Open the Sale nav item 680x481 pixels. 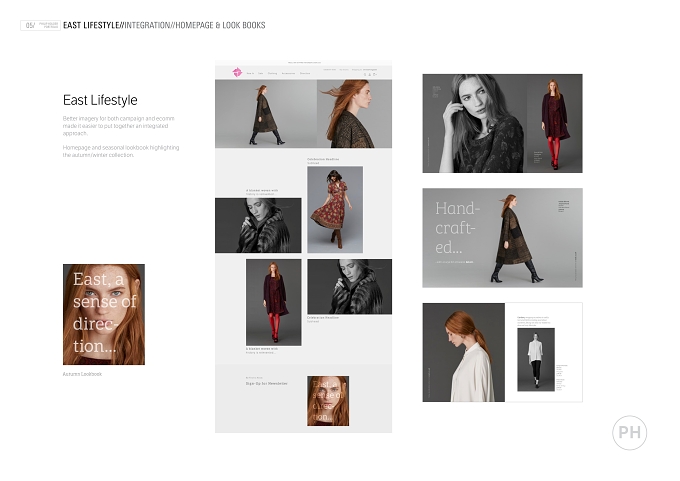click(261, 73)
